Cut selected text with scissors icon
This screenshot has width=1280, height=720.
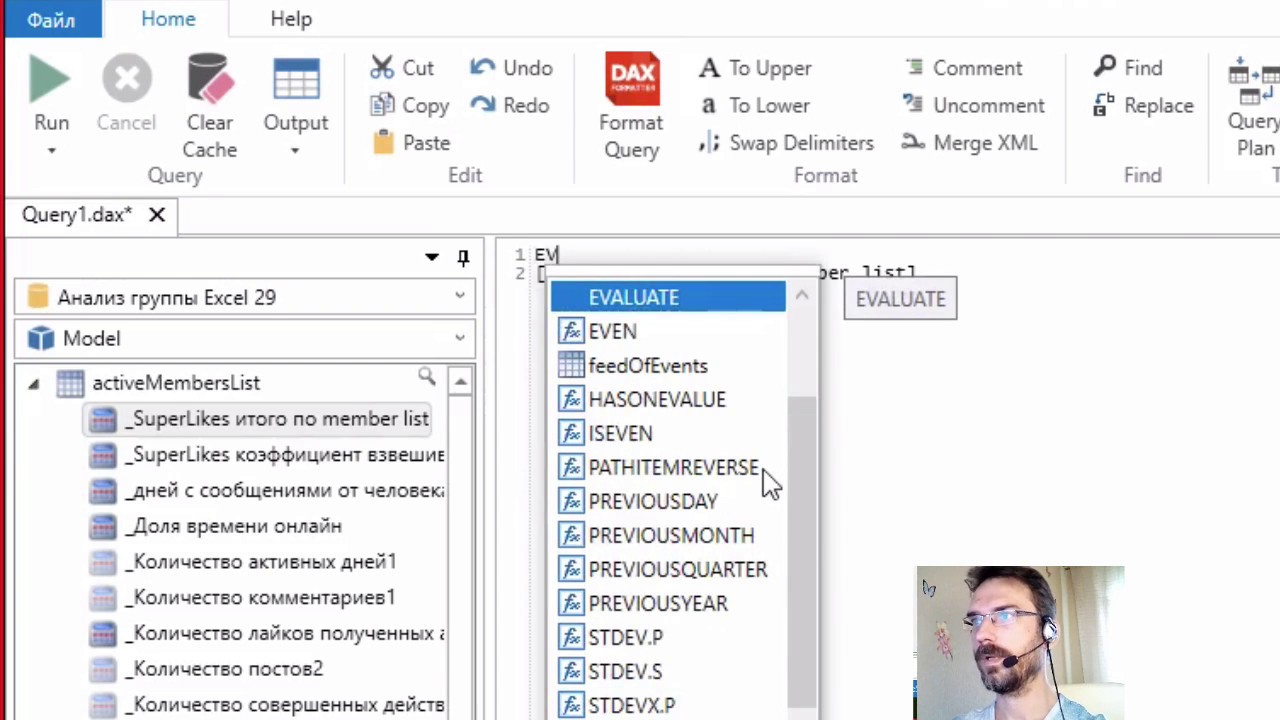pyautogui.click(x=402, y=68)
